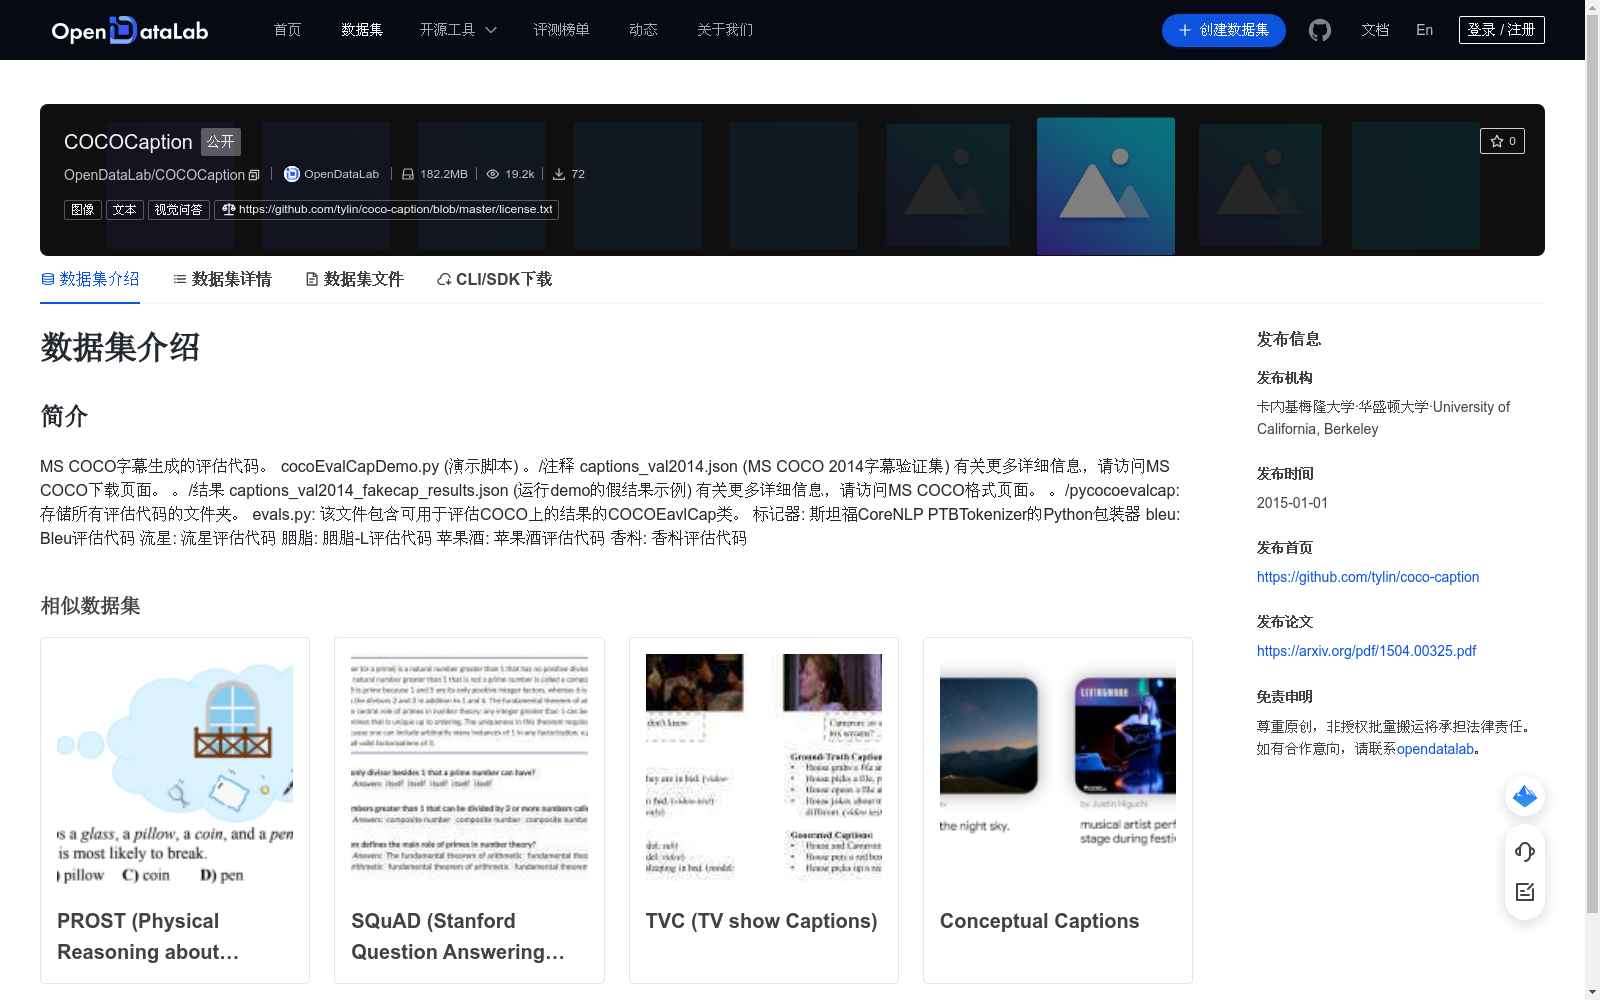The image size is (1600, 1000).
Task: Open the 文档 link in header
Action: [1375, 30]
